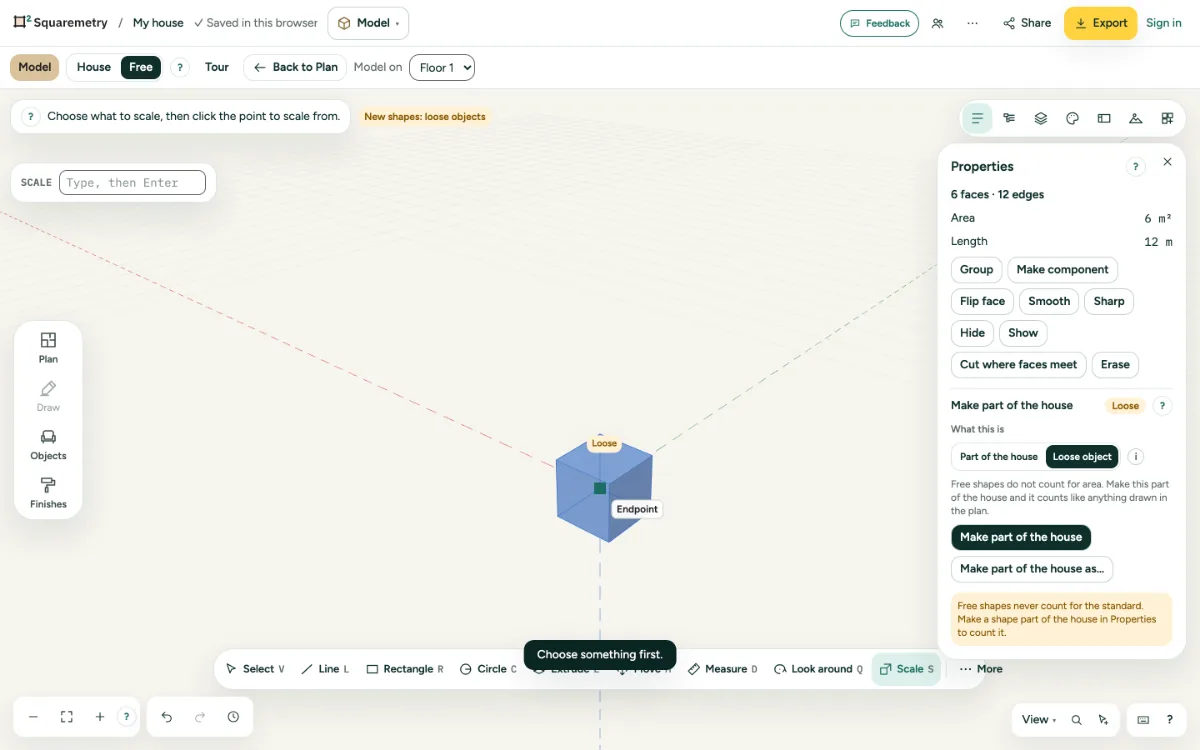
Task: Set What this is to Part of the house
Action: (x=999, y=457)
